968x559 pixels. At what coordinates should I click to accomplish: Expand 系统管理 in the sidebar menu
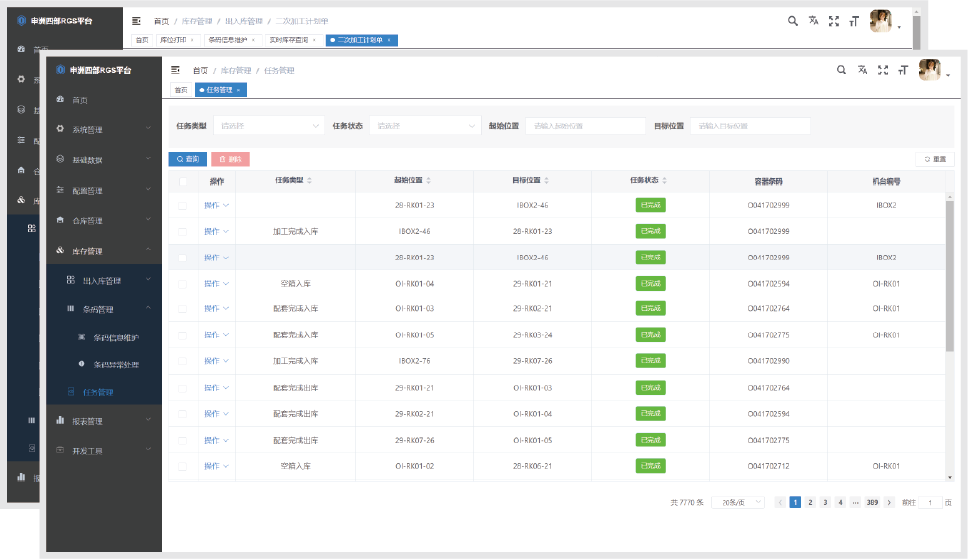point(104,130)
